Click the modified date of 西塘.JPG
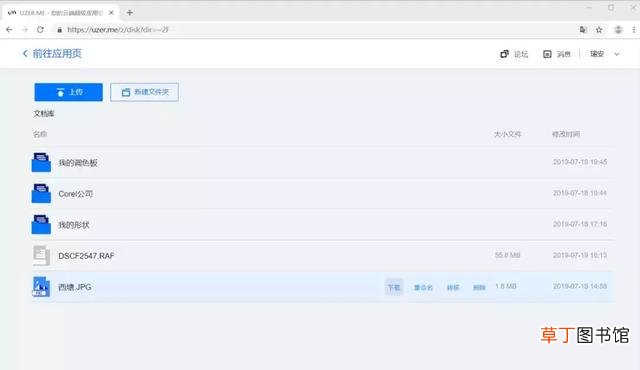Image resolution: width=640 pixels, height=370 pixels. [x=580, y=286]
